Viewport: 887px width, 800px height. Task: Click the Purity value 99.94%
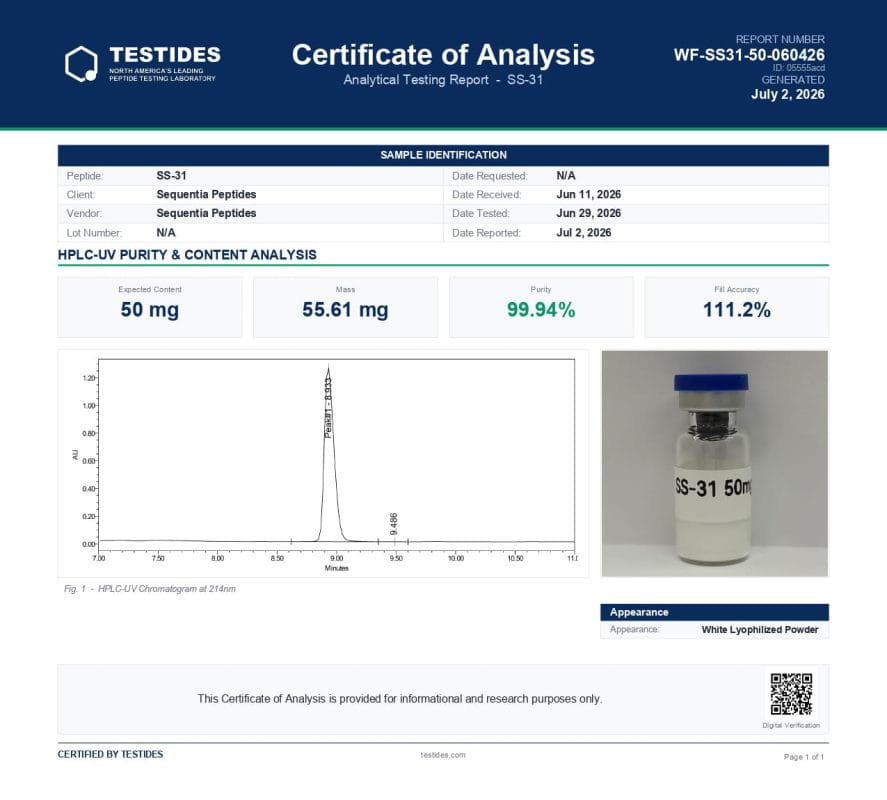point(541,309)
